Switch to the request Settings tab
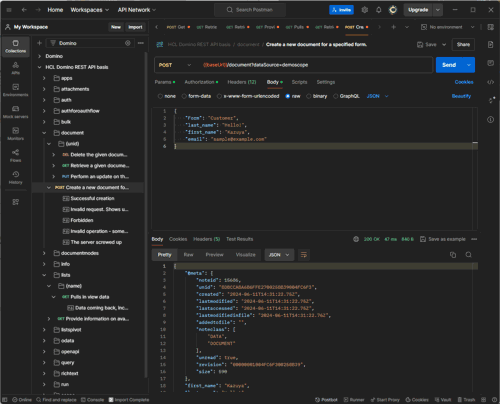 [326, 82]
